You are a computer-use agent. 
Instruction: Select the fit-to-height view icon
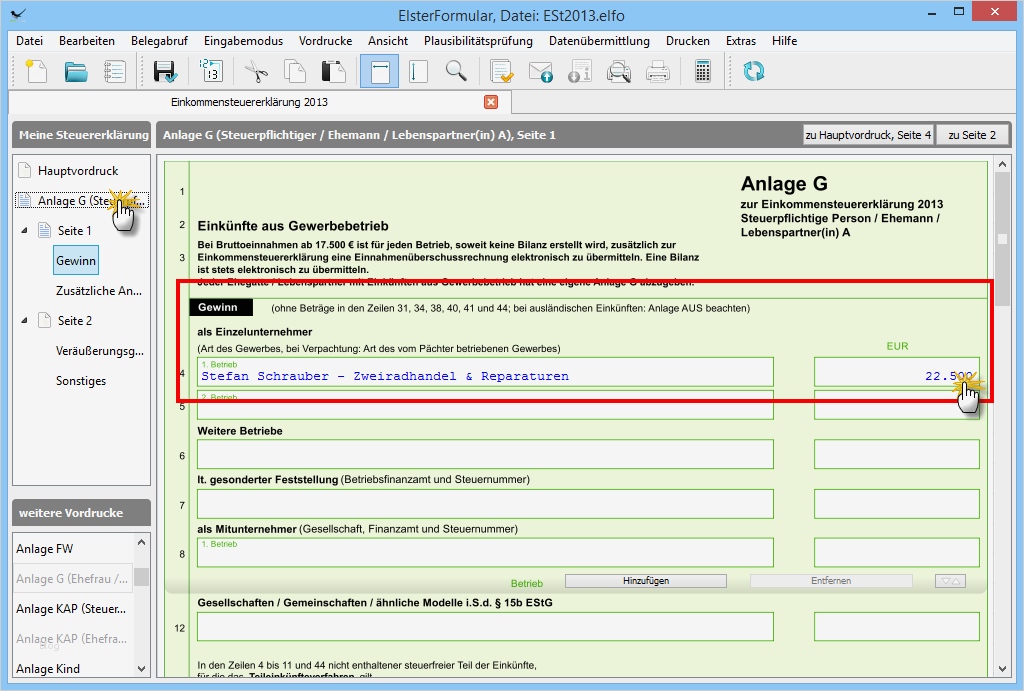[x=418, y=71]
